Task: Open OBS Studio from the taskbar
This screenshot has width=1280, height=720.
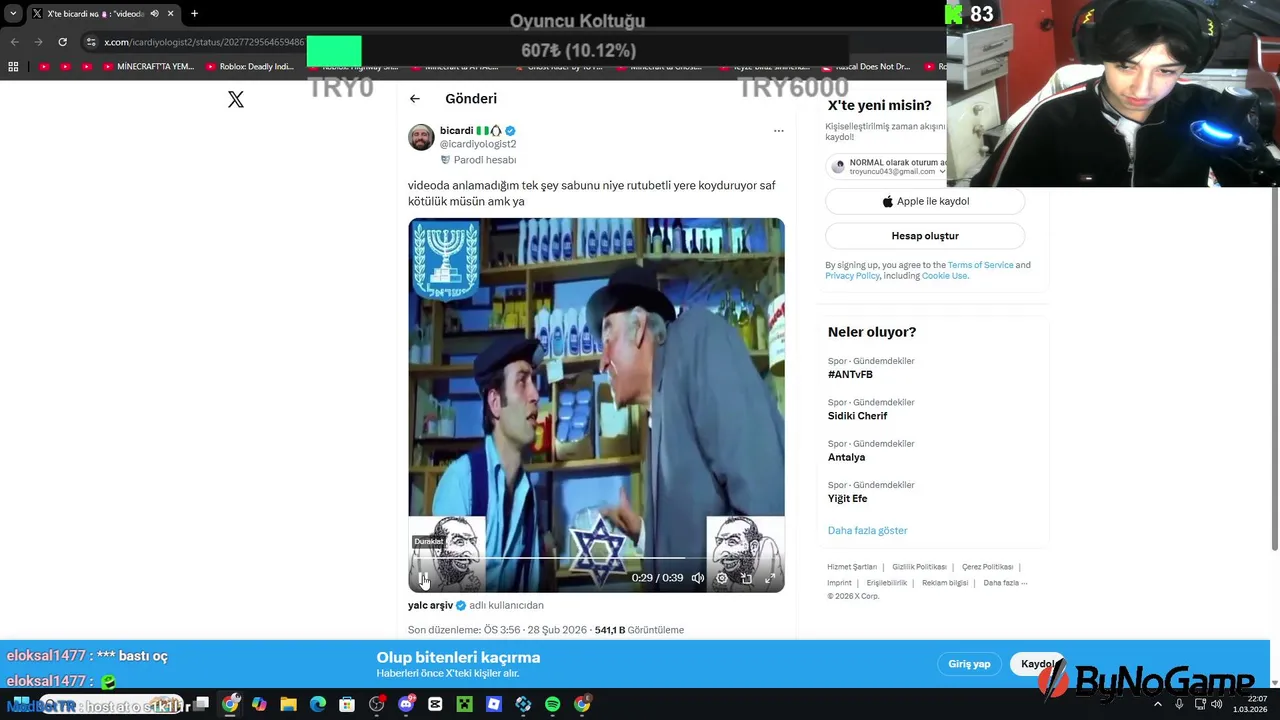Action: point(377,704)
